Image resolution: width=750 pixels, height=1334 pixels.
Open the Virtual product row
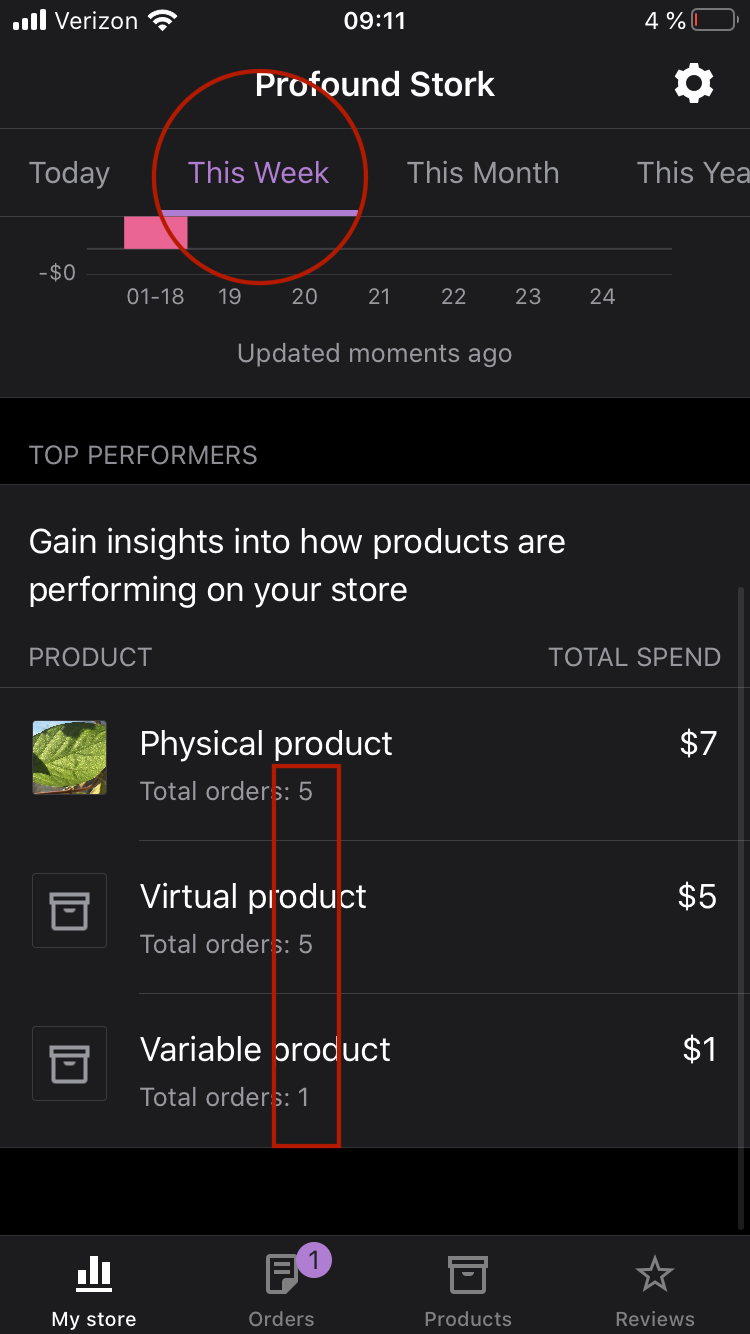pos(375,917)
